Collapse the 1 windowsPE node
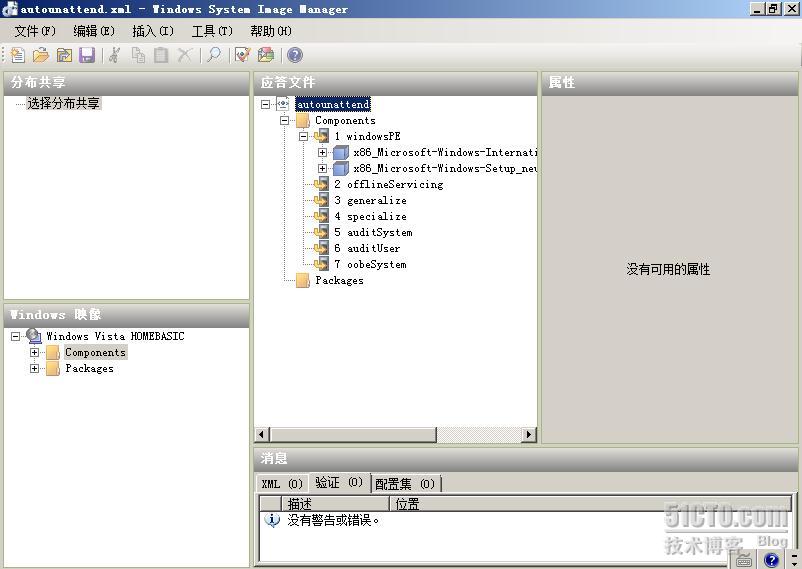The height and width of the screenshot is (569, 802). click(303, 136)
